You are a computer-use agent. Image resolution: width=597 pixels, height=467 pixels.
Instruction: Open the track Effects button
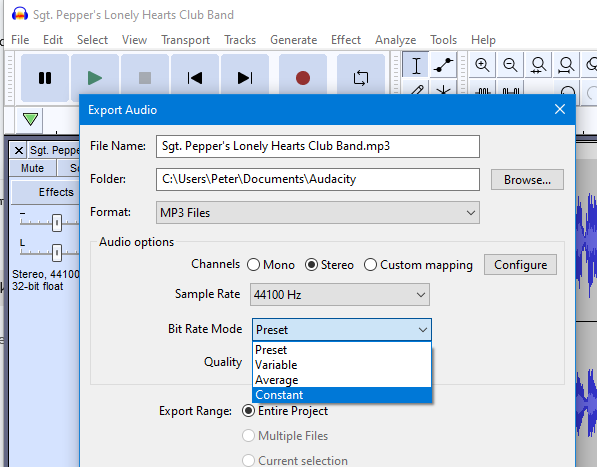[46, 192]
